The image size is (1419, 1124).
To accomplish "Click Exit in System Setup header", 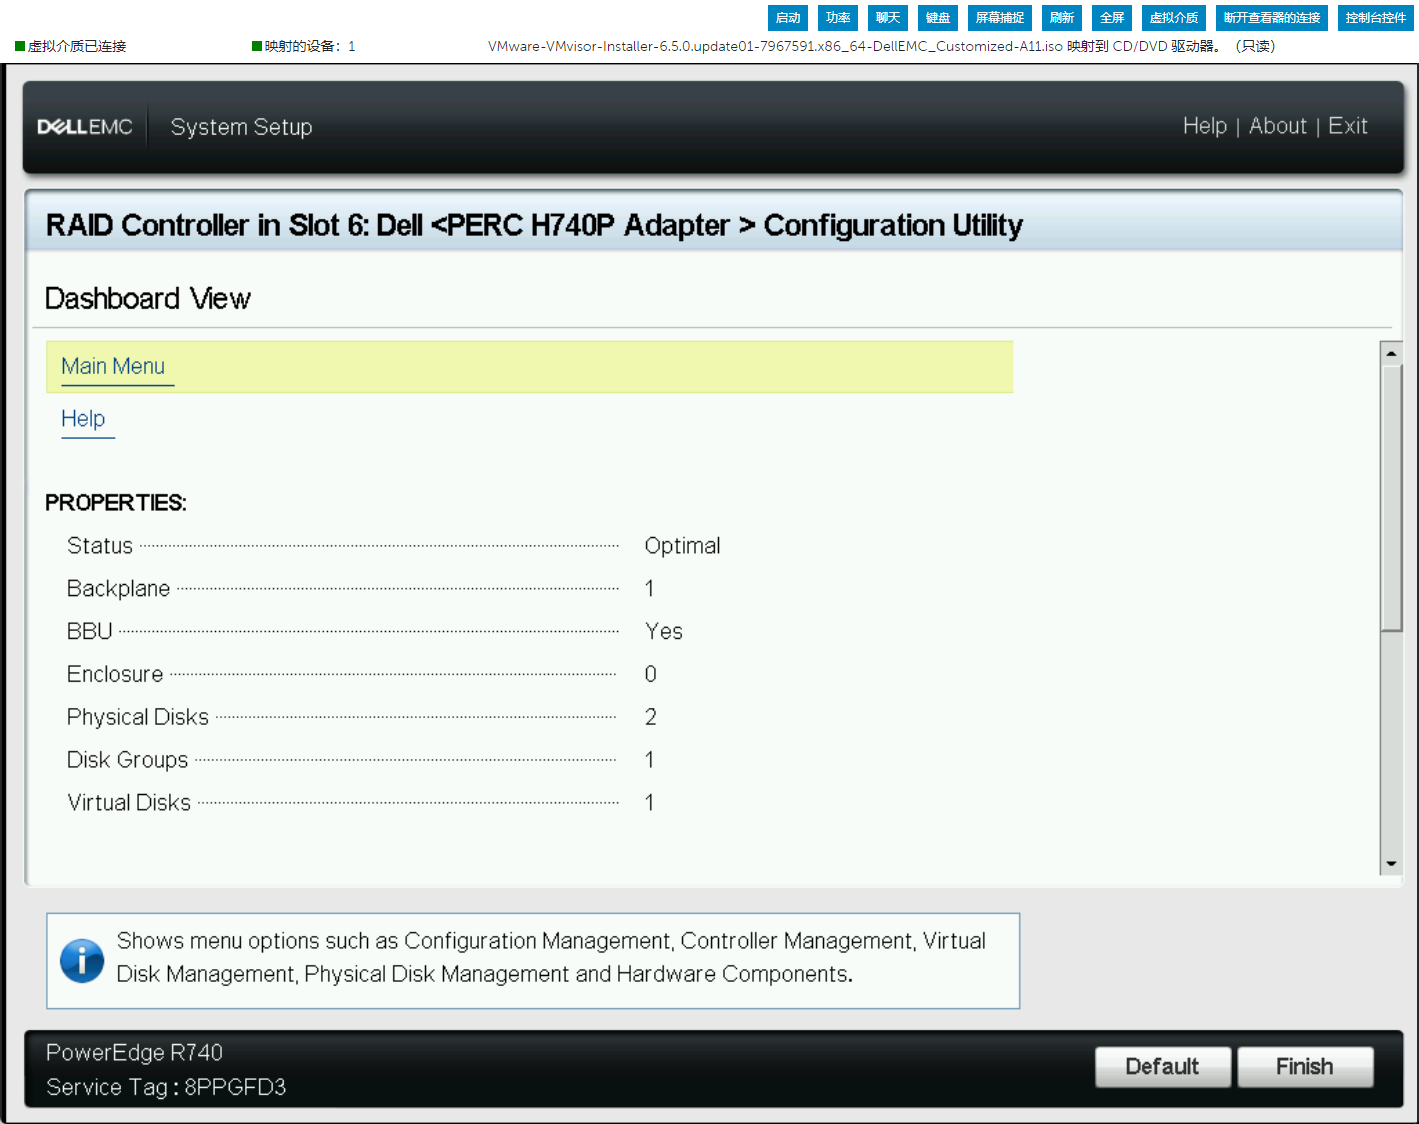I will pos(1347,126).
